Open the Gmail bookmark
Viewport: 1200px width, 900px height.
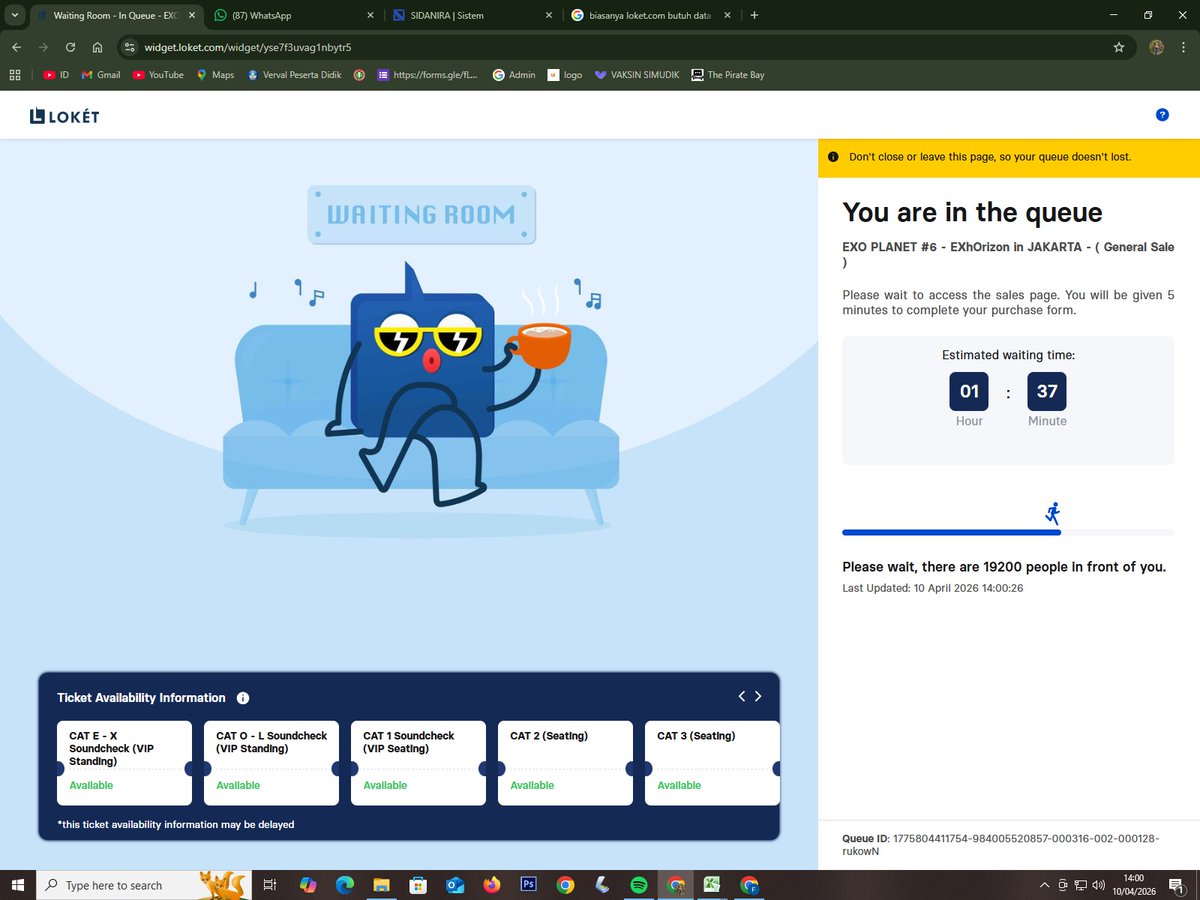(100, 74)
